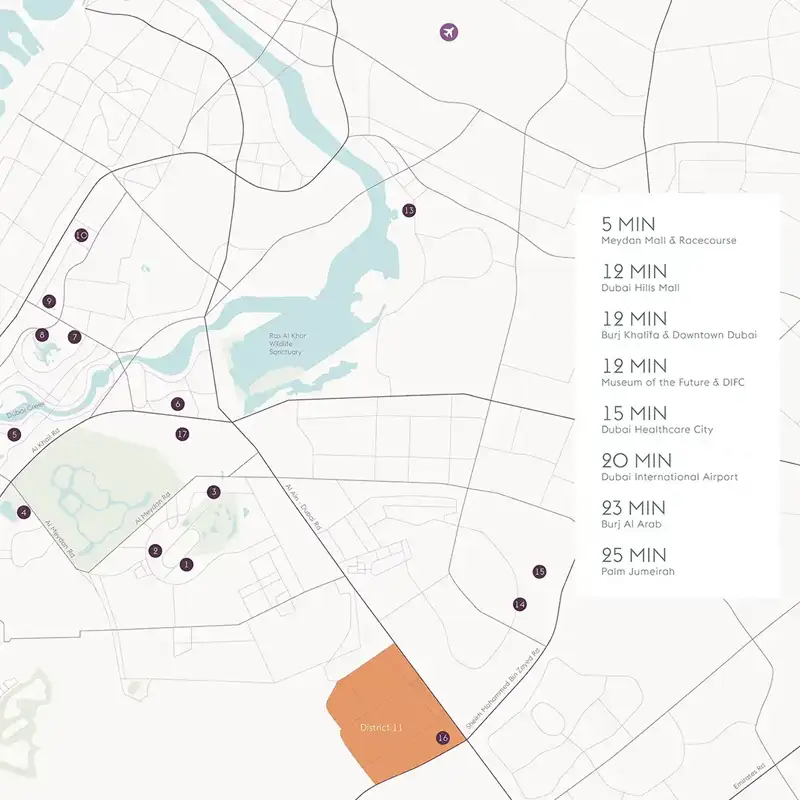800x800 pixels.
Task: Click location marker number 10
Action: [x=81, y=236]
